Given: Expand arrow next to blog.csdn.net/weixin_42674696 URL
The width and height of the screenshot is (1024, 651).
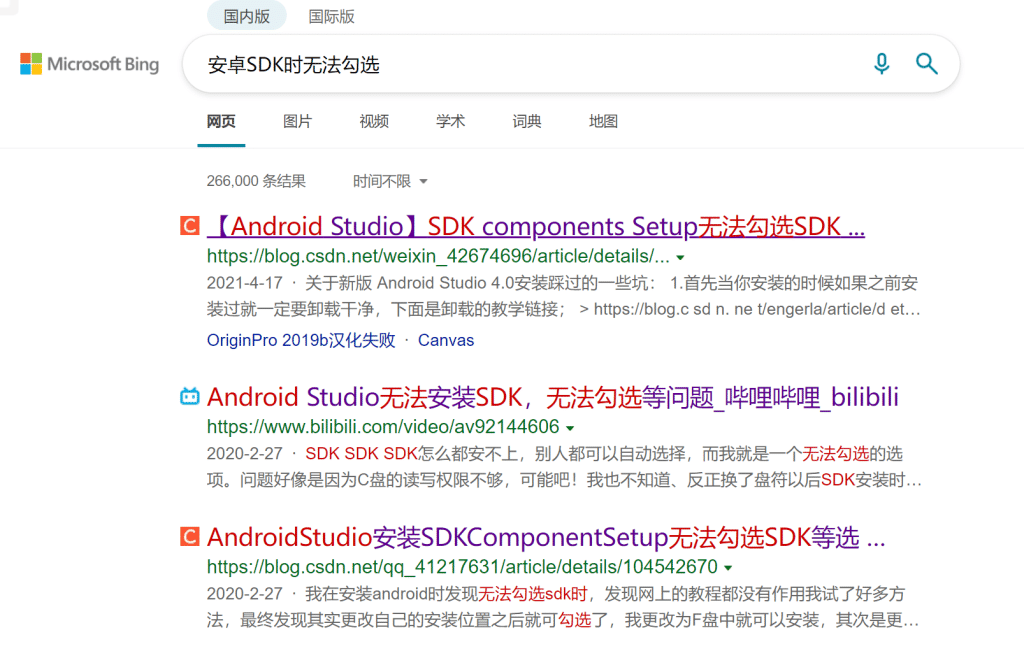Looking at the screenshot, I should coord(680,257).
